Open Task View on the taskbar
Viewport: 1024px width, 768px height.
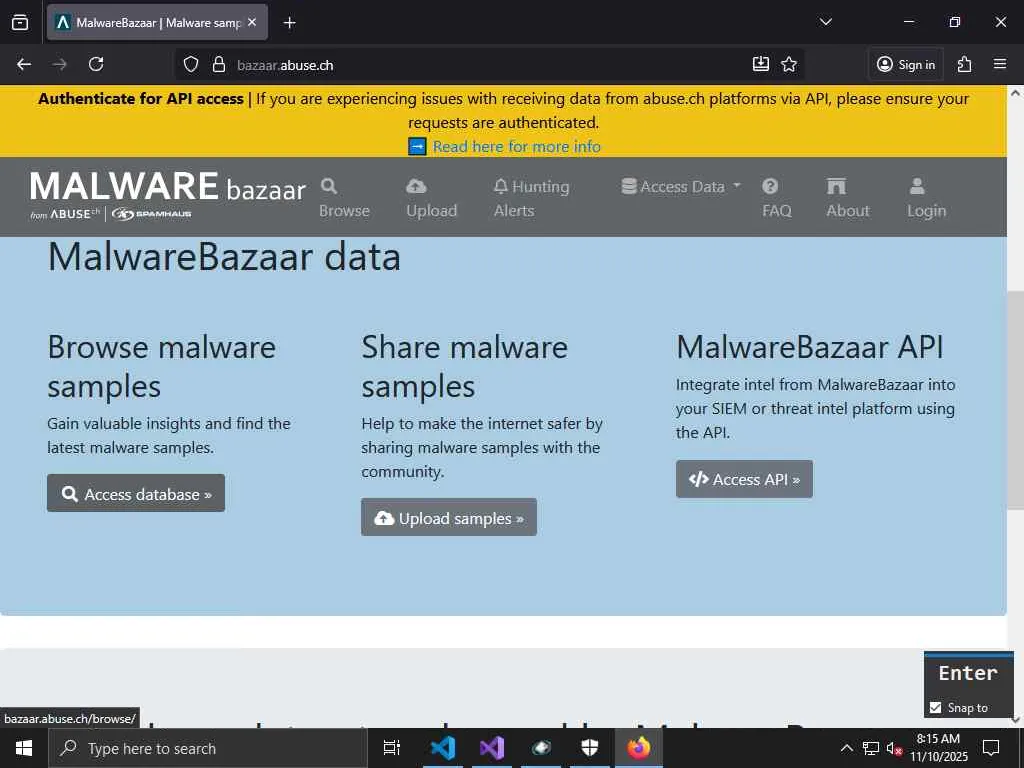(x=392, y=748)
